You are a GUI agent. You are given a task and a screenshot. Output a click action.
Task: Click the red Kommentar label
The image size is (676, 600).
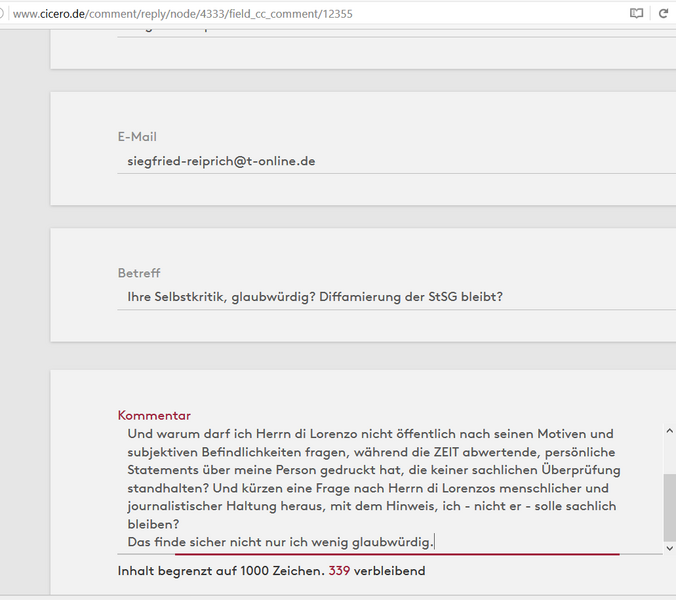coord(154,415)
